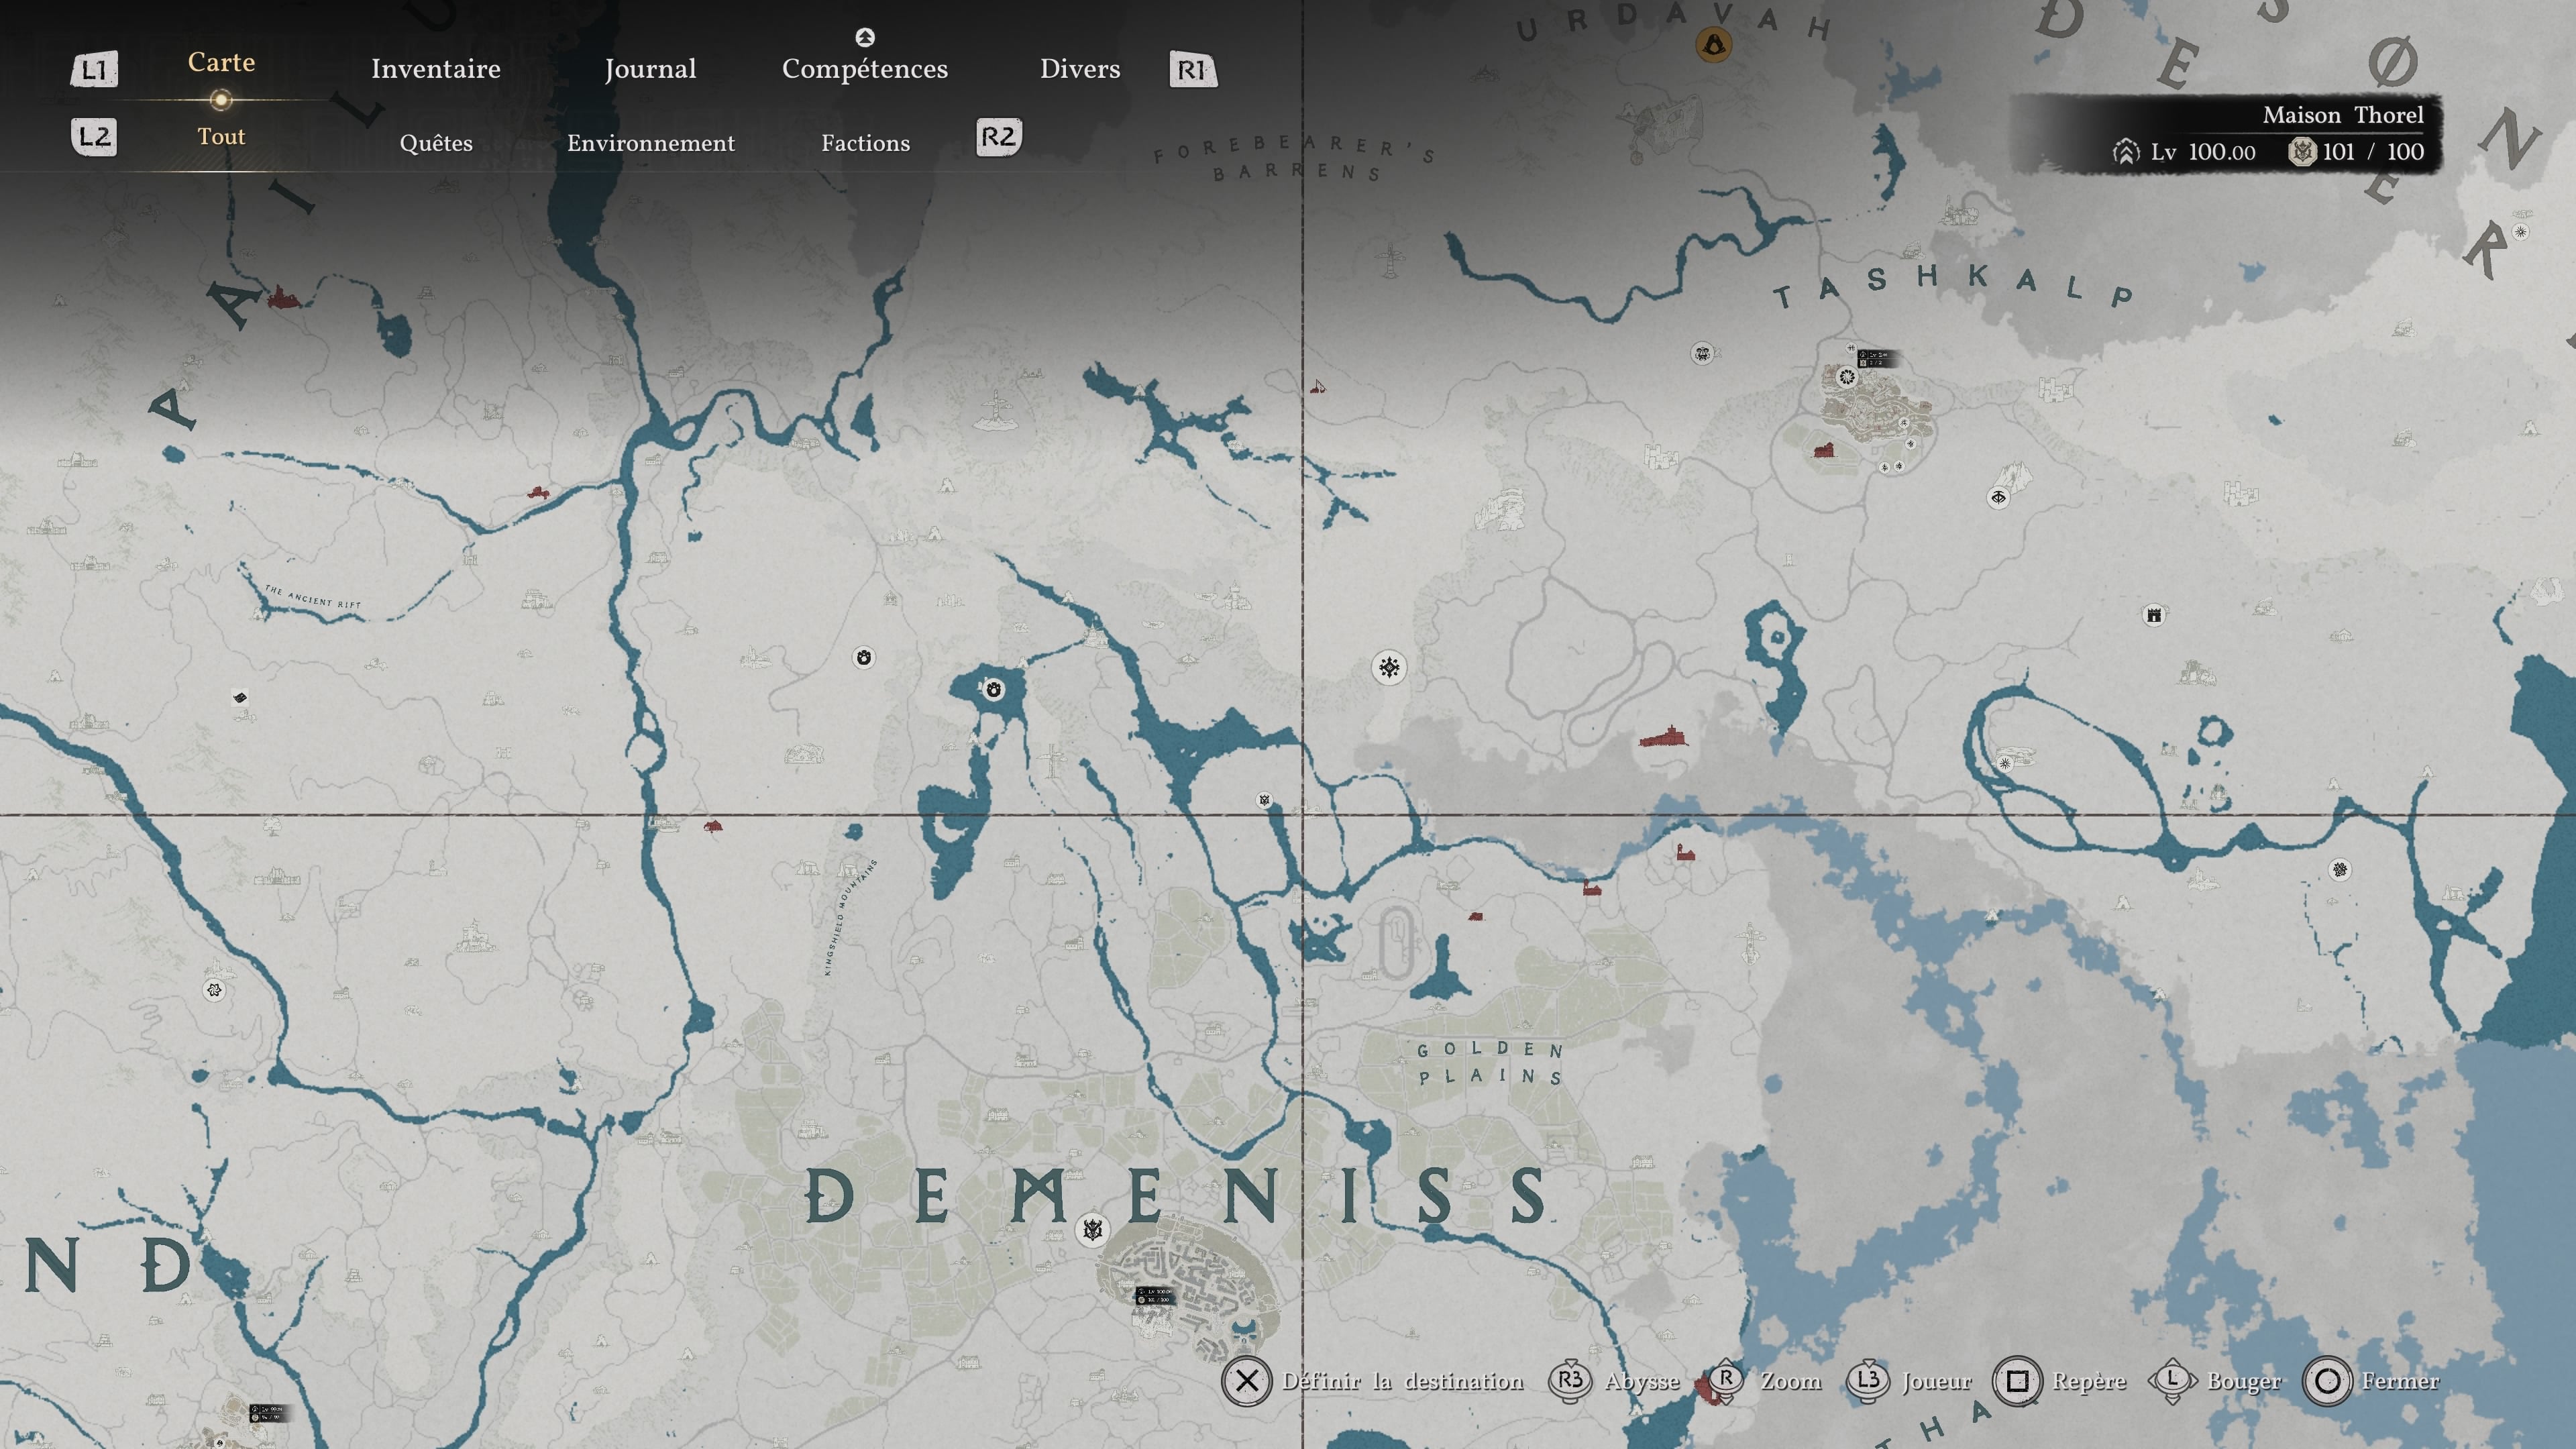The height and width of the screenshot is (1449, 2576).
Task: Select the sun icon inside the eastern river loop
Action: tap(2004, 763)
